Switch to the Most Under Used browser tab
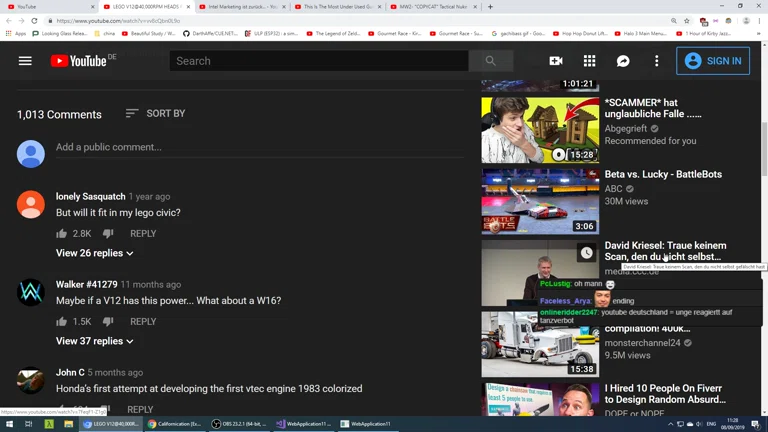Image resolution: width=768 pixels, height=432 pixels. [337, 7]
